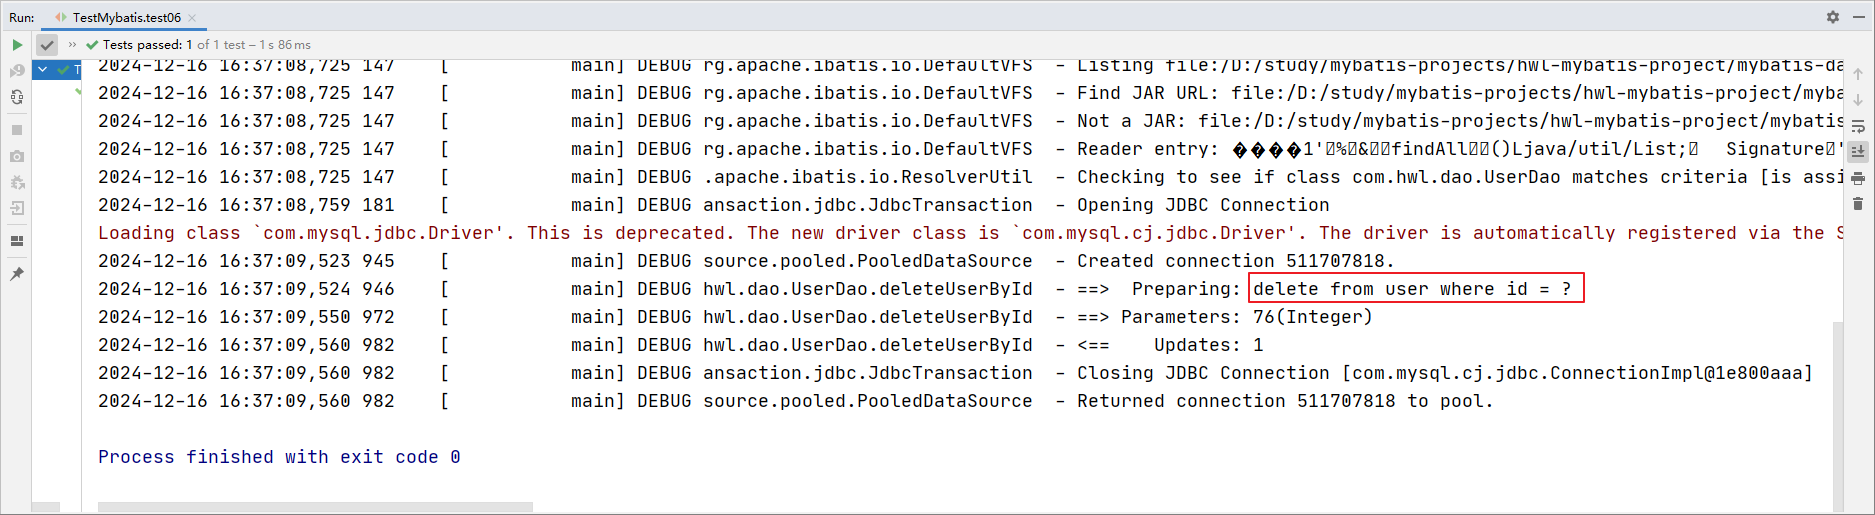
Task: Click the Exit arrow icon in the sidebar
Action: tap(17, 208)
